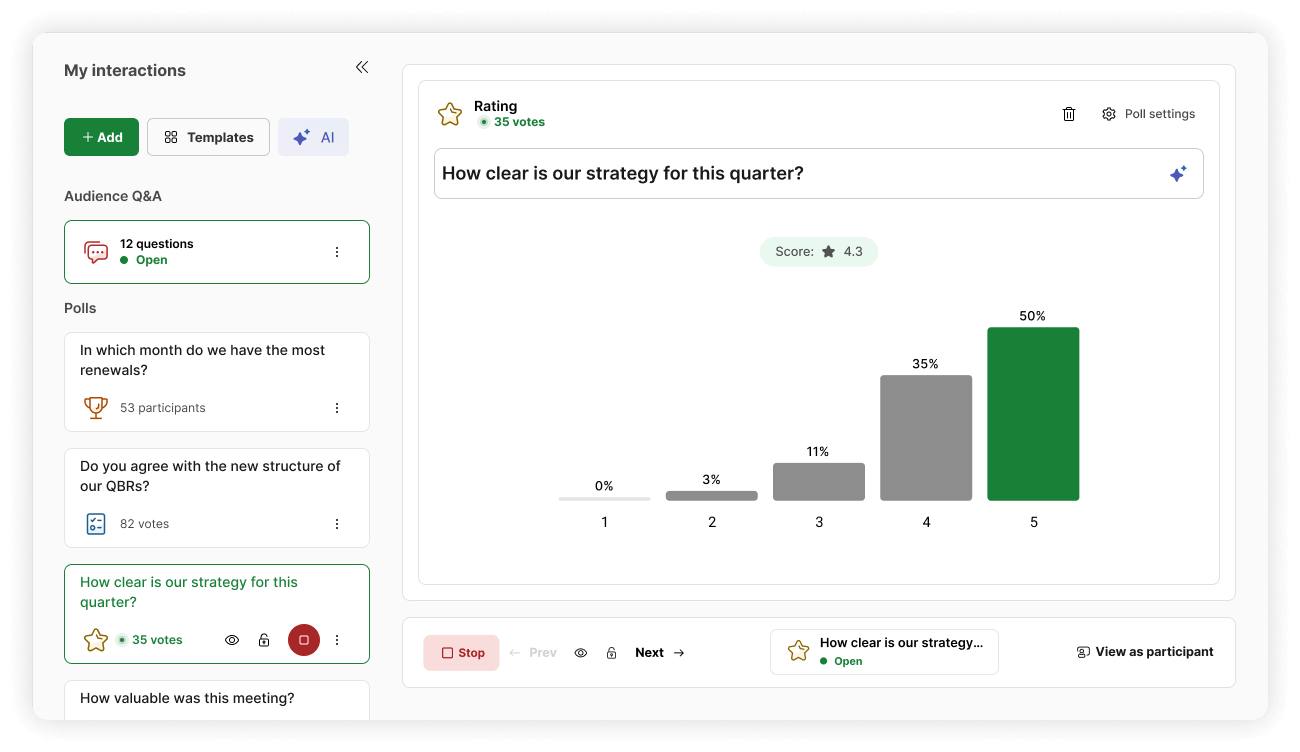The width and height of the screenshot is (1300, 752).
Task: Toggle voting lock on sidebar strategy poll
Action: coord(264,640)
